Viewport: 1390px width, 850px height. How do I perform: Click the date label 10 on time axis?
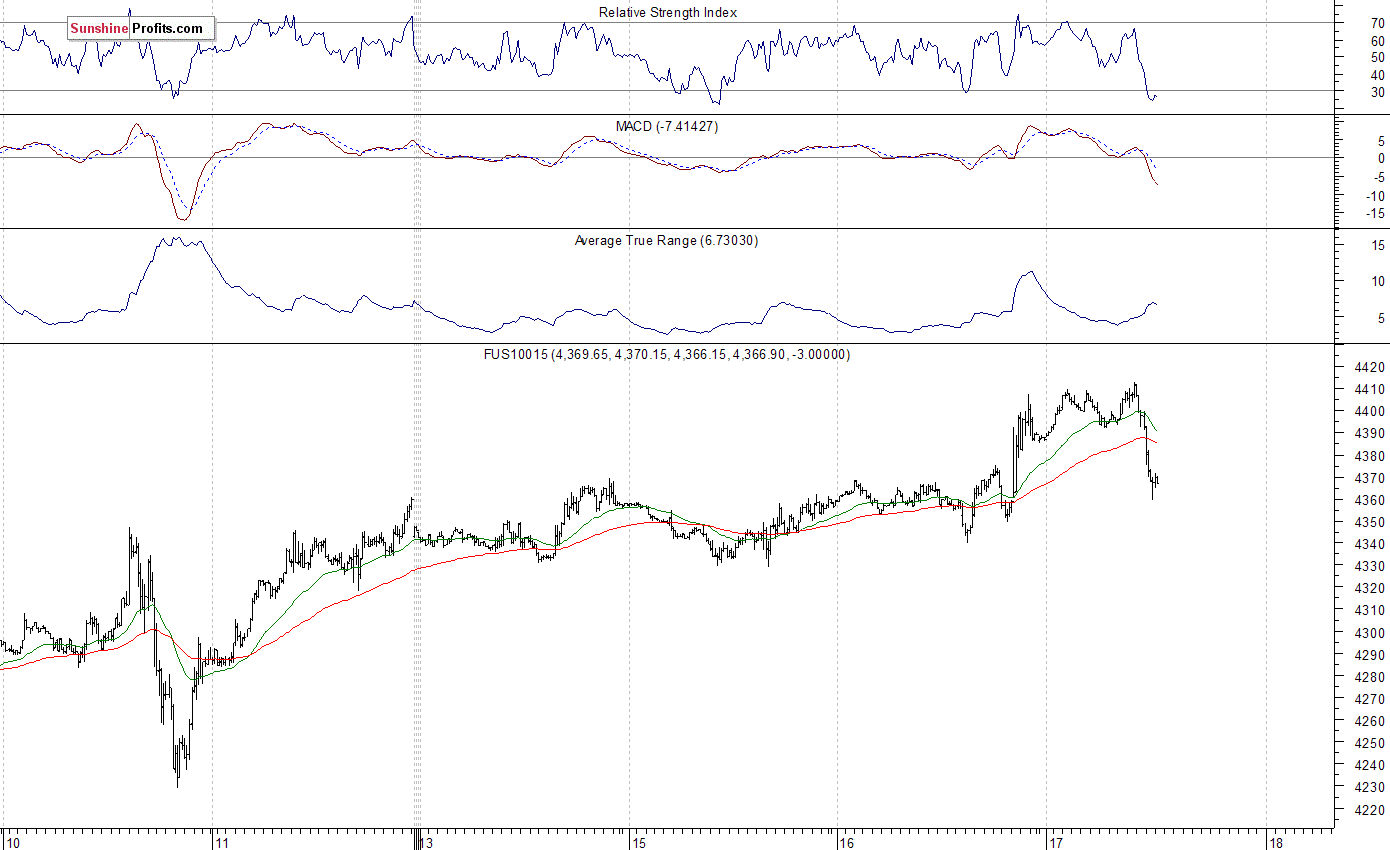pos(12,842)
